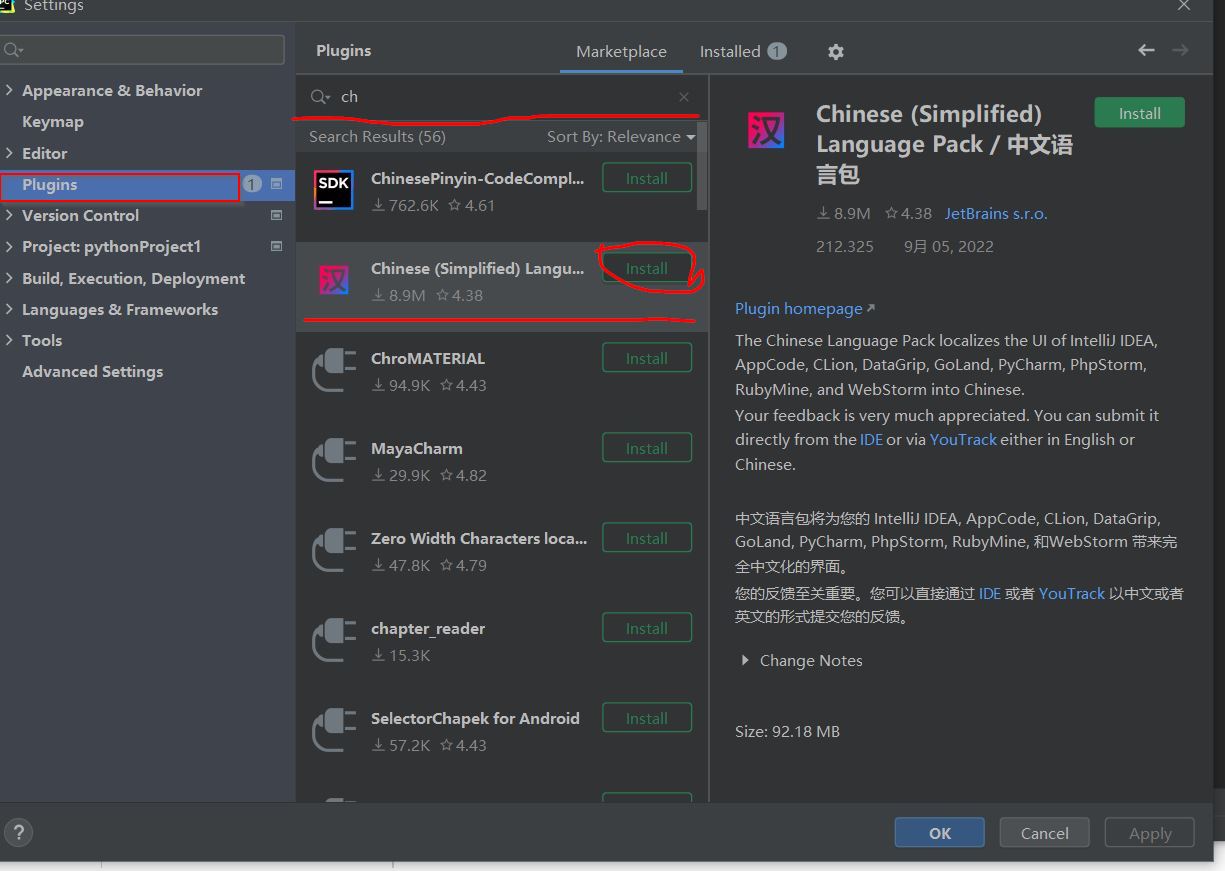The width and height of the screenshot is (1225, 871).
Task: Expand Build, Execution, Deployment section
Action: [9, 278]
